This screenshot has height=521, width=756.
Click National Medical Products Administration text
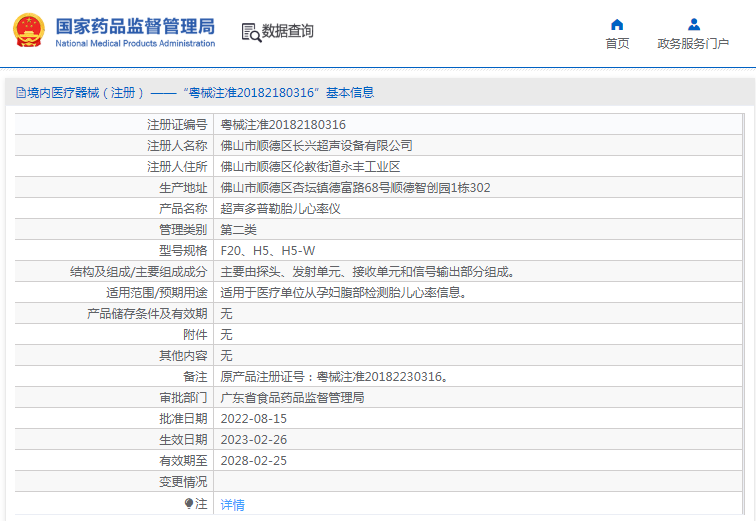(x=135, y=43)
